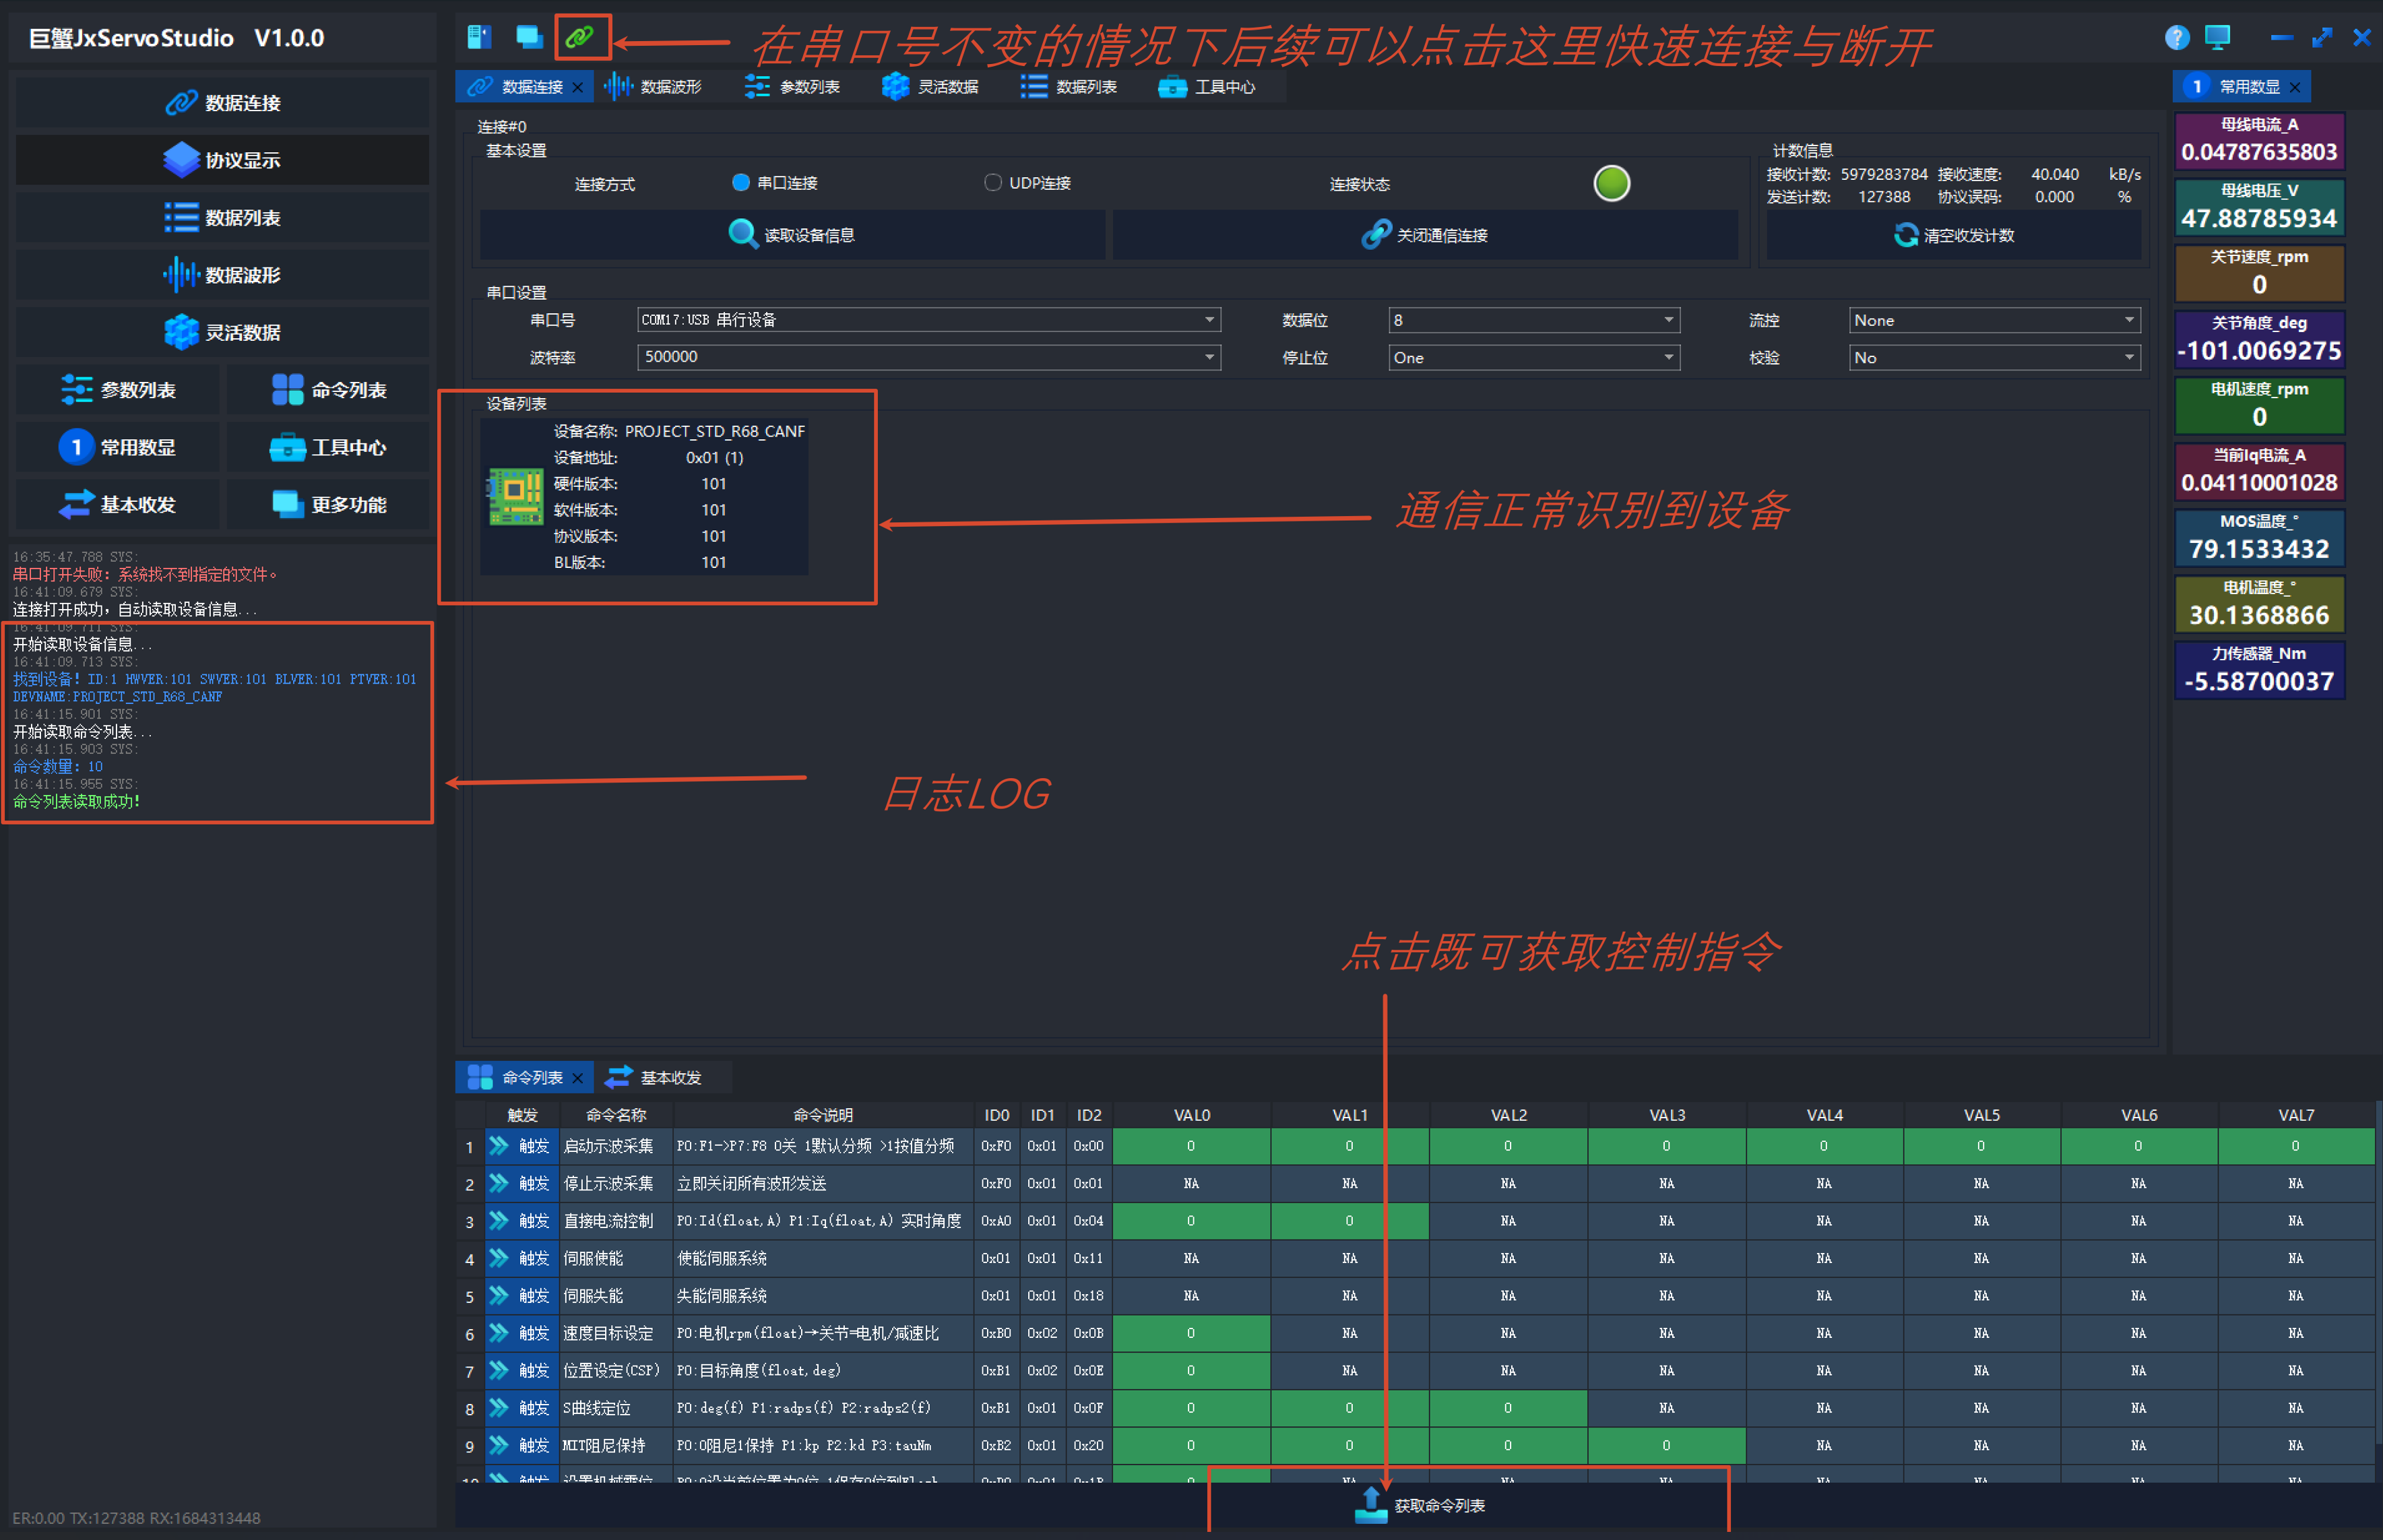Switch to the 数据波形 tab
Screen dimensions: 2383x1540
[655, 87]
